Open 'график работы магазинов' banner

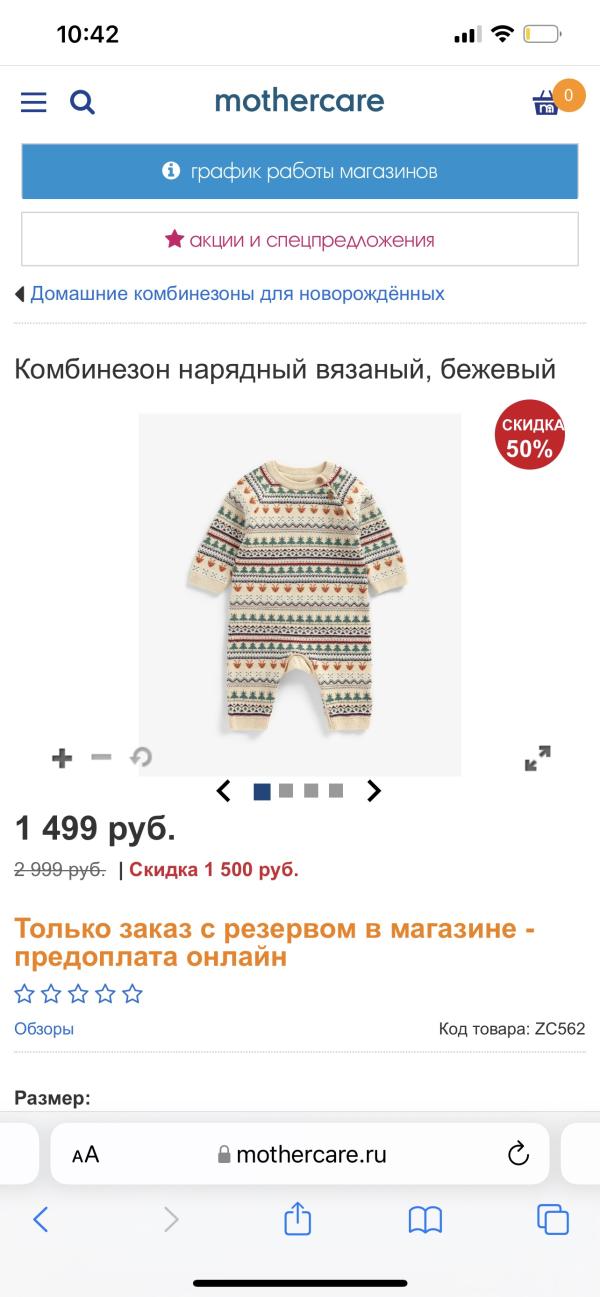tap(300, 171)
